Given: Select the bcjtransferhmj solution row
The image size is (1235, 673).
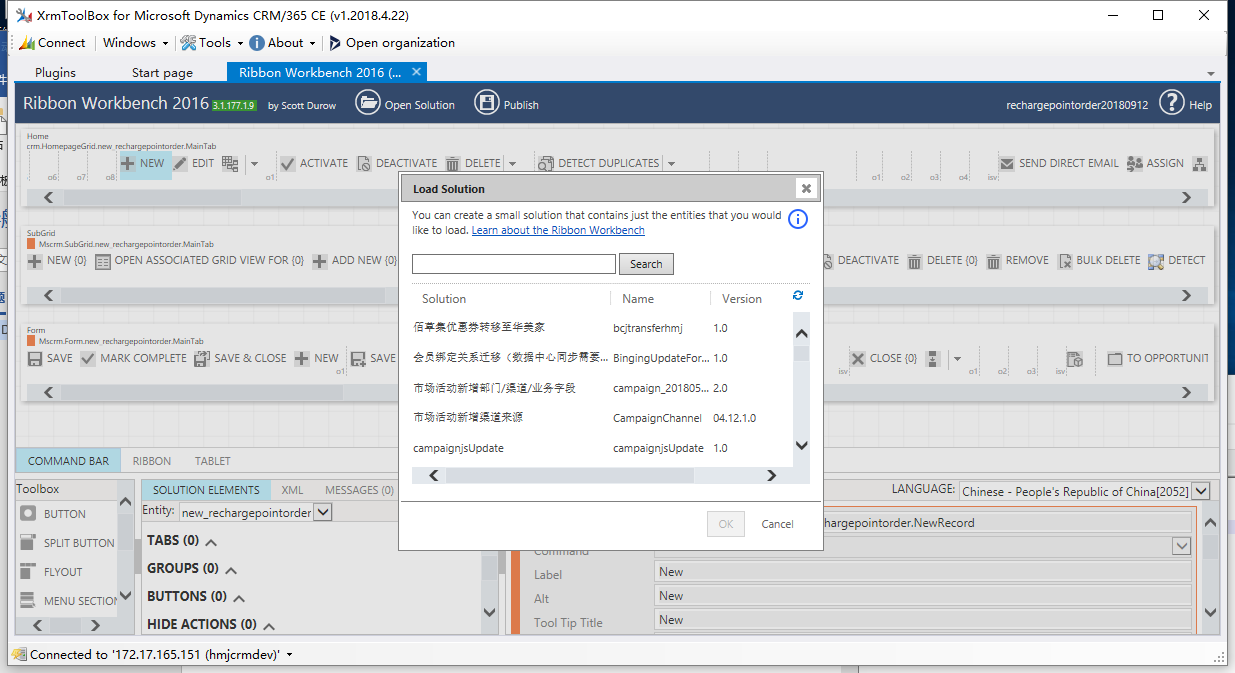Looking at the screenshot, I should click(603, 327).
